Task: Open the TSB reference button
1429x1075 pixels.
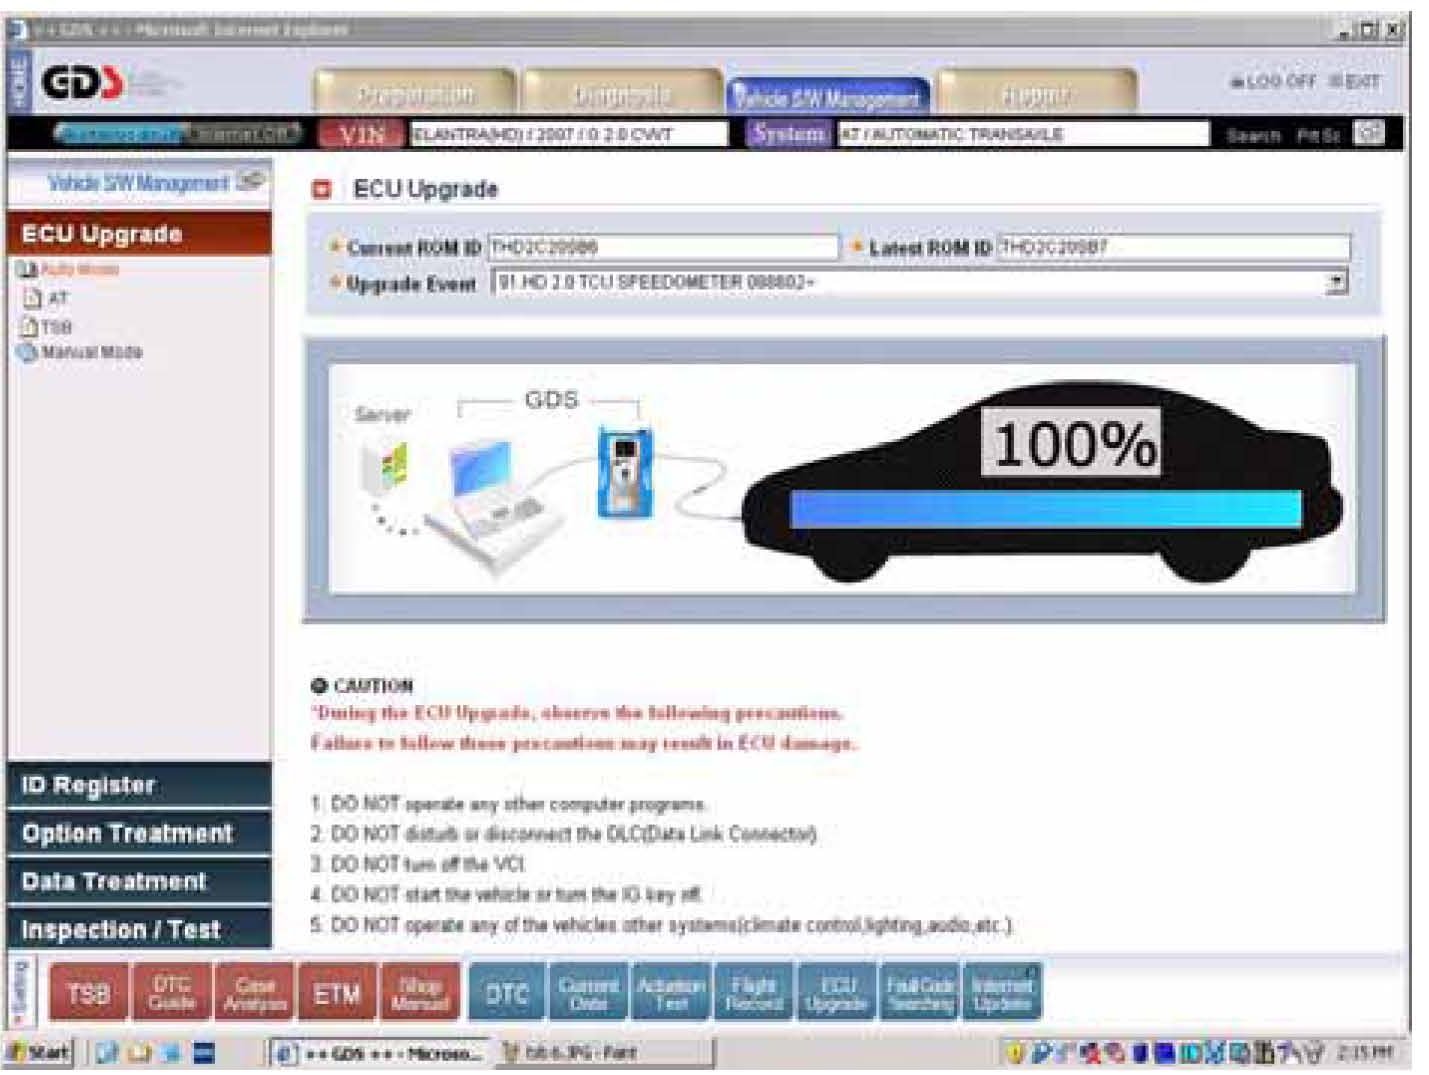Action: point(88,992)
